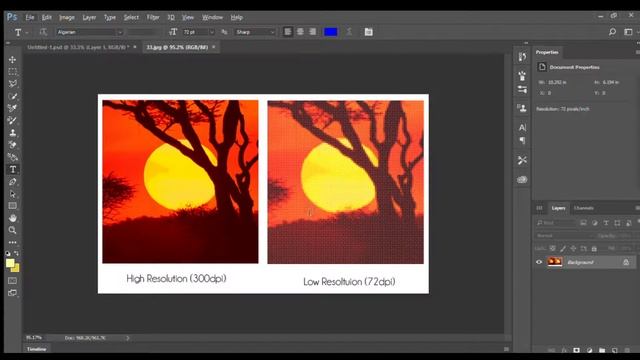
Task: Select the Gradient tool above the Type tool
Action: click(13, 157)
